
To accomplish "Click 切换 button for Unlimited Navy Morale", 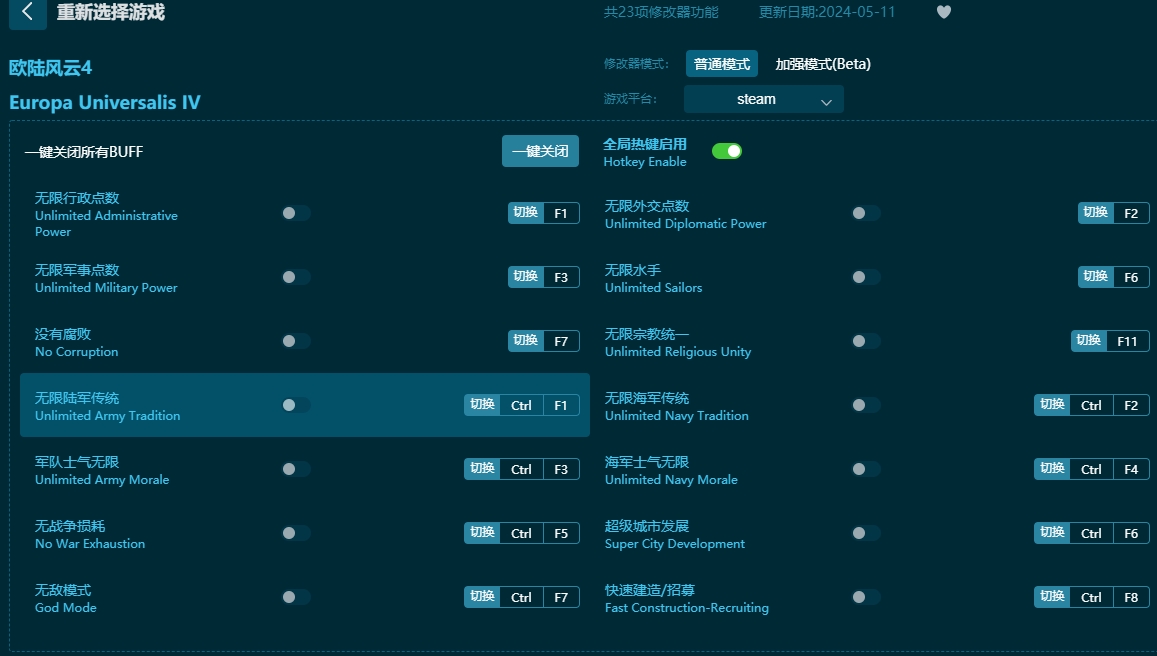I will pyautogui.click(x=1052, y=469).
